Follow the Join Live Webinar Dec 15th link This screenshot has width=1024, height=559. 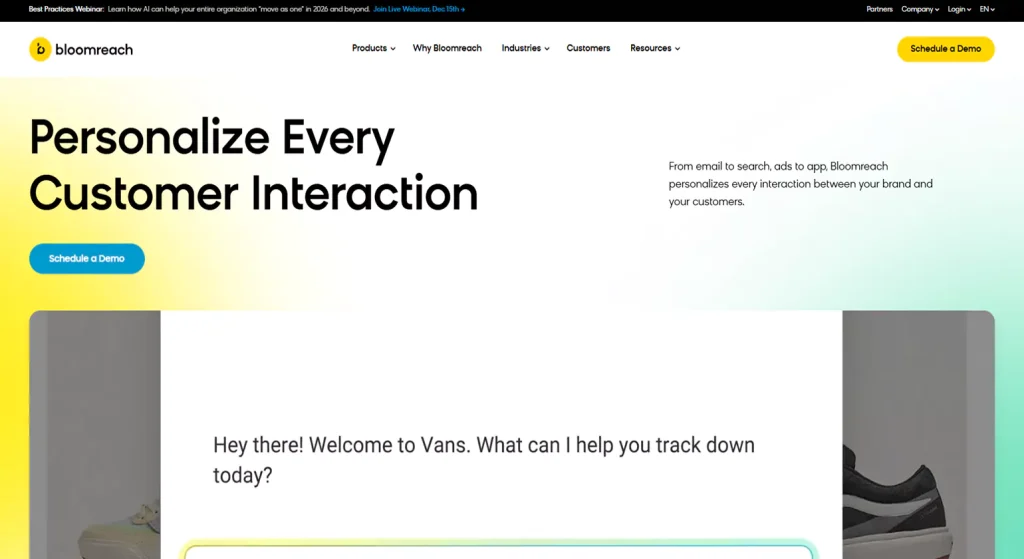[419, 9]
